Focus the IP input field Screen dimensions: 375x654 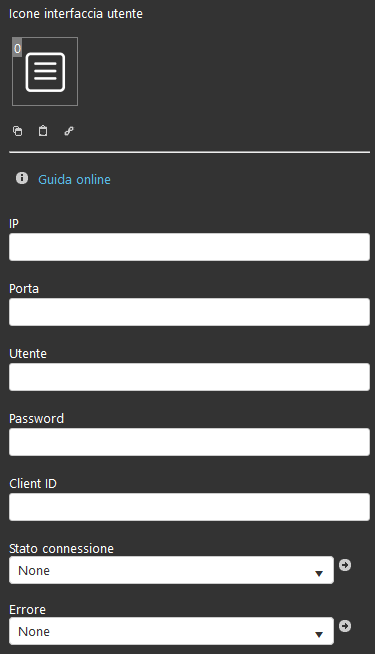pyautogui.click(x=189, y=247)
